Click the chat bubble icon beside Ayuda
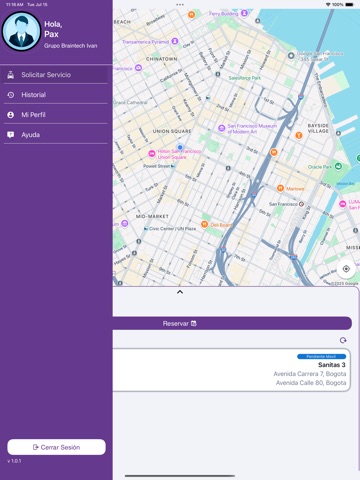Screen dimensions: 360x480 pyautogui.click(x=11, y=135)
